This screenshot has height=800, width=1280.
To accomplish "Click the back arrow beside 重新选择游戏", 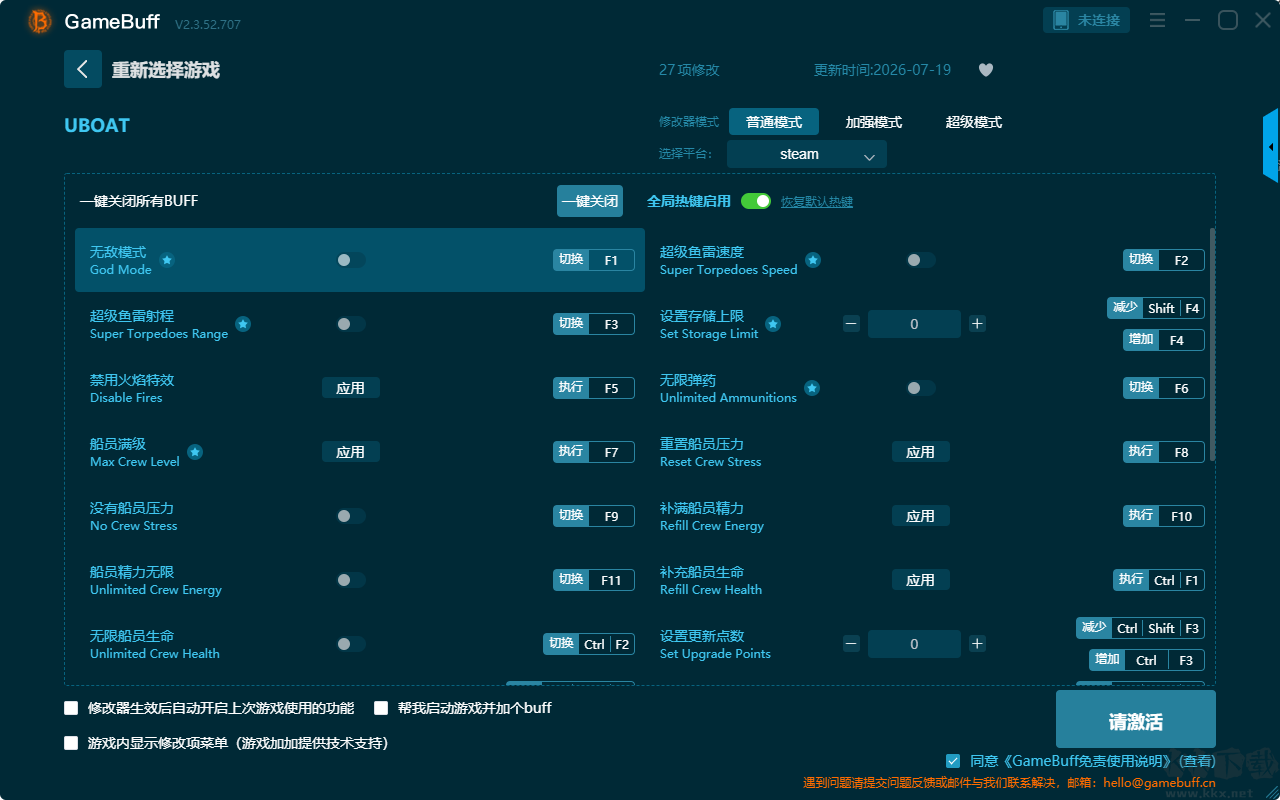I will pos(83,69).
